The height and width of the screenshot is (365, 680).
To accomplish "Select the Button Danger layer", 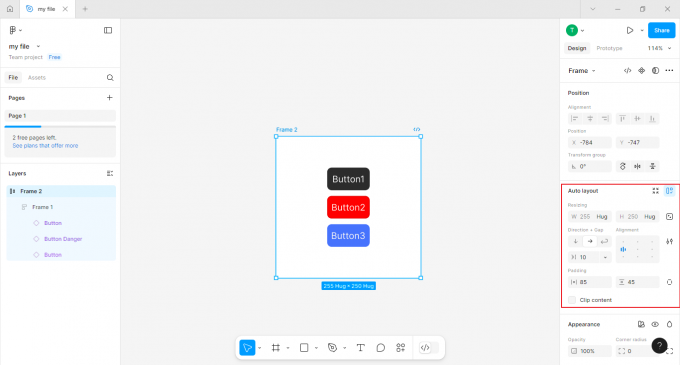I will point(63,239).
